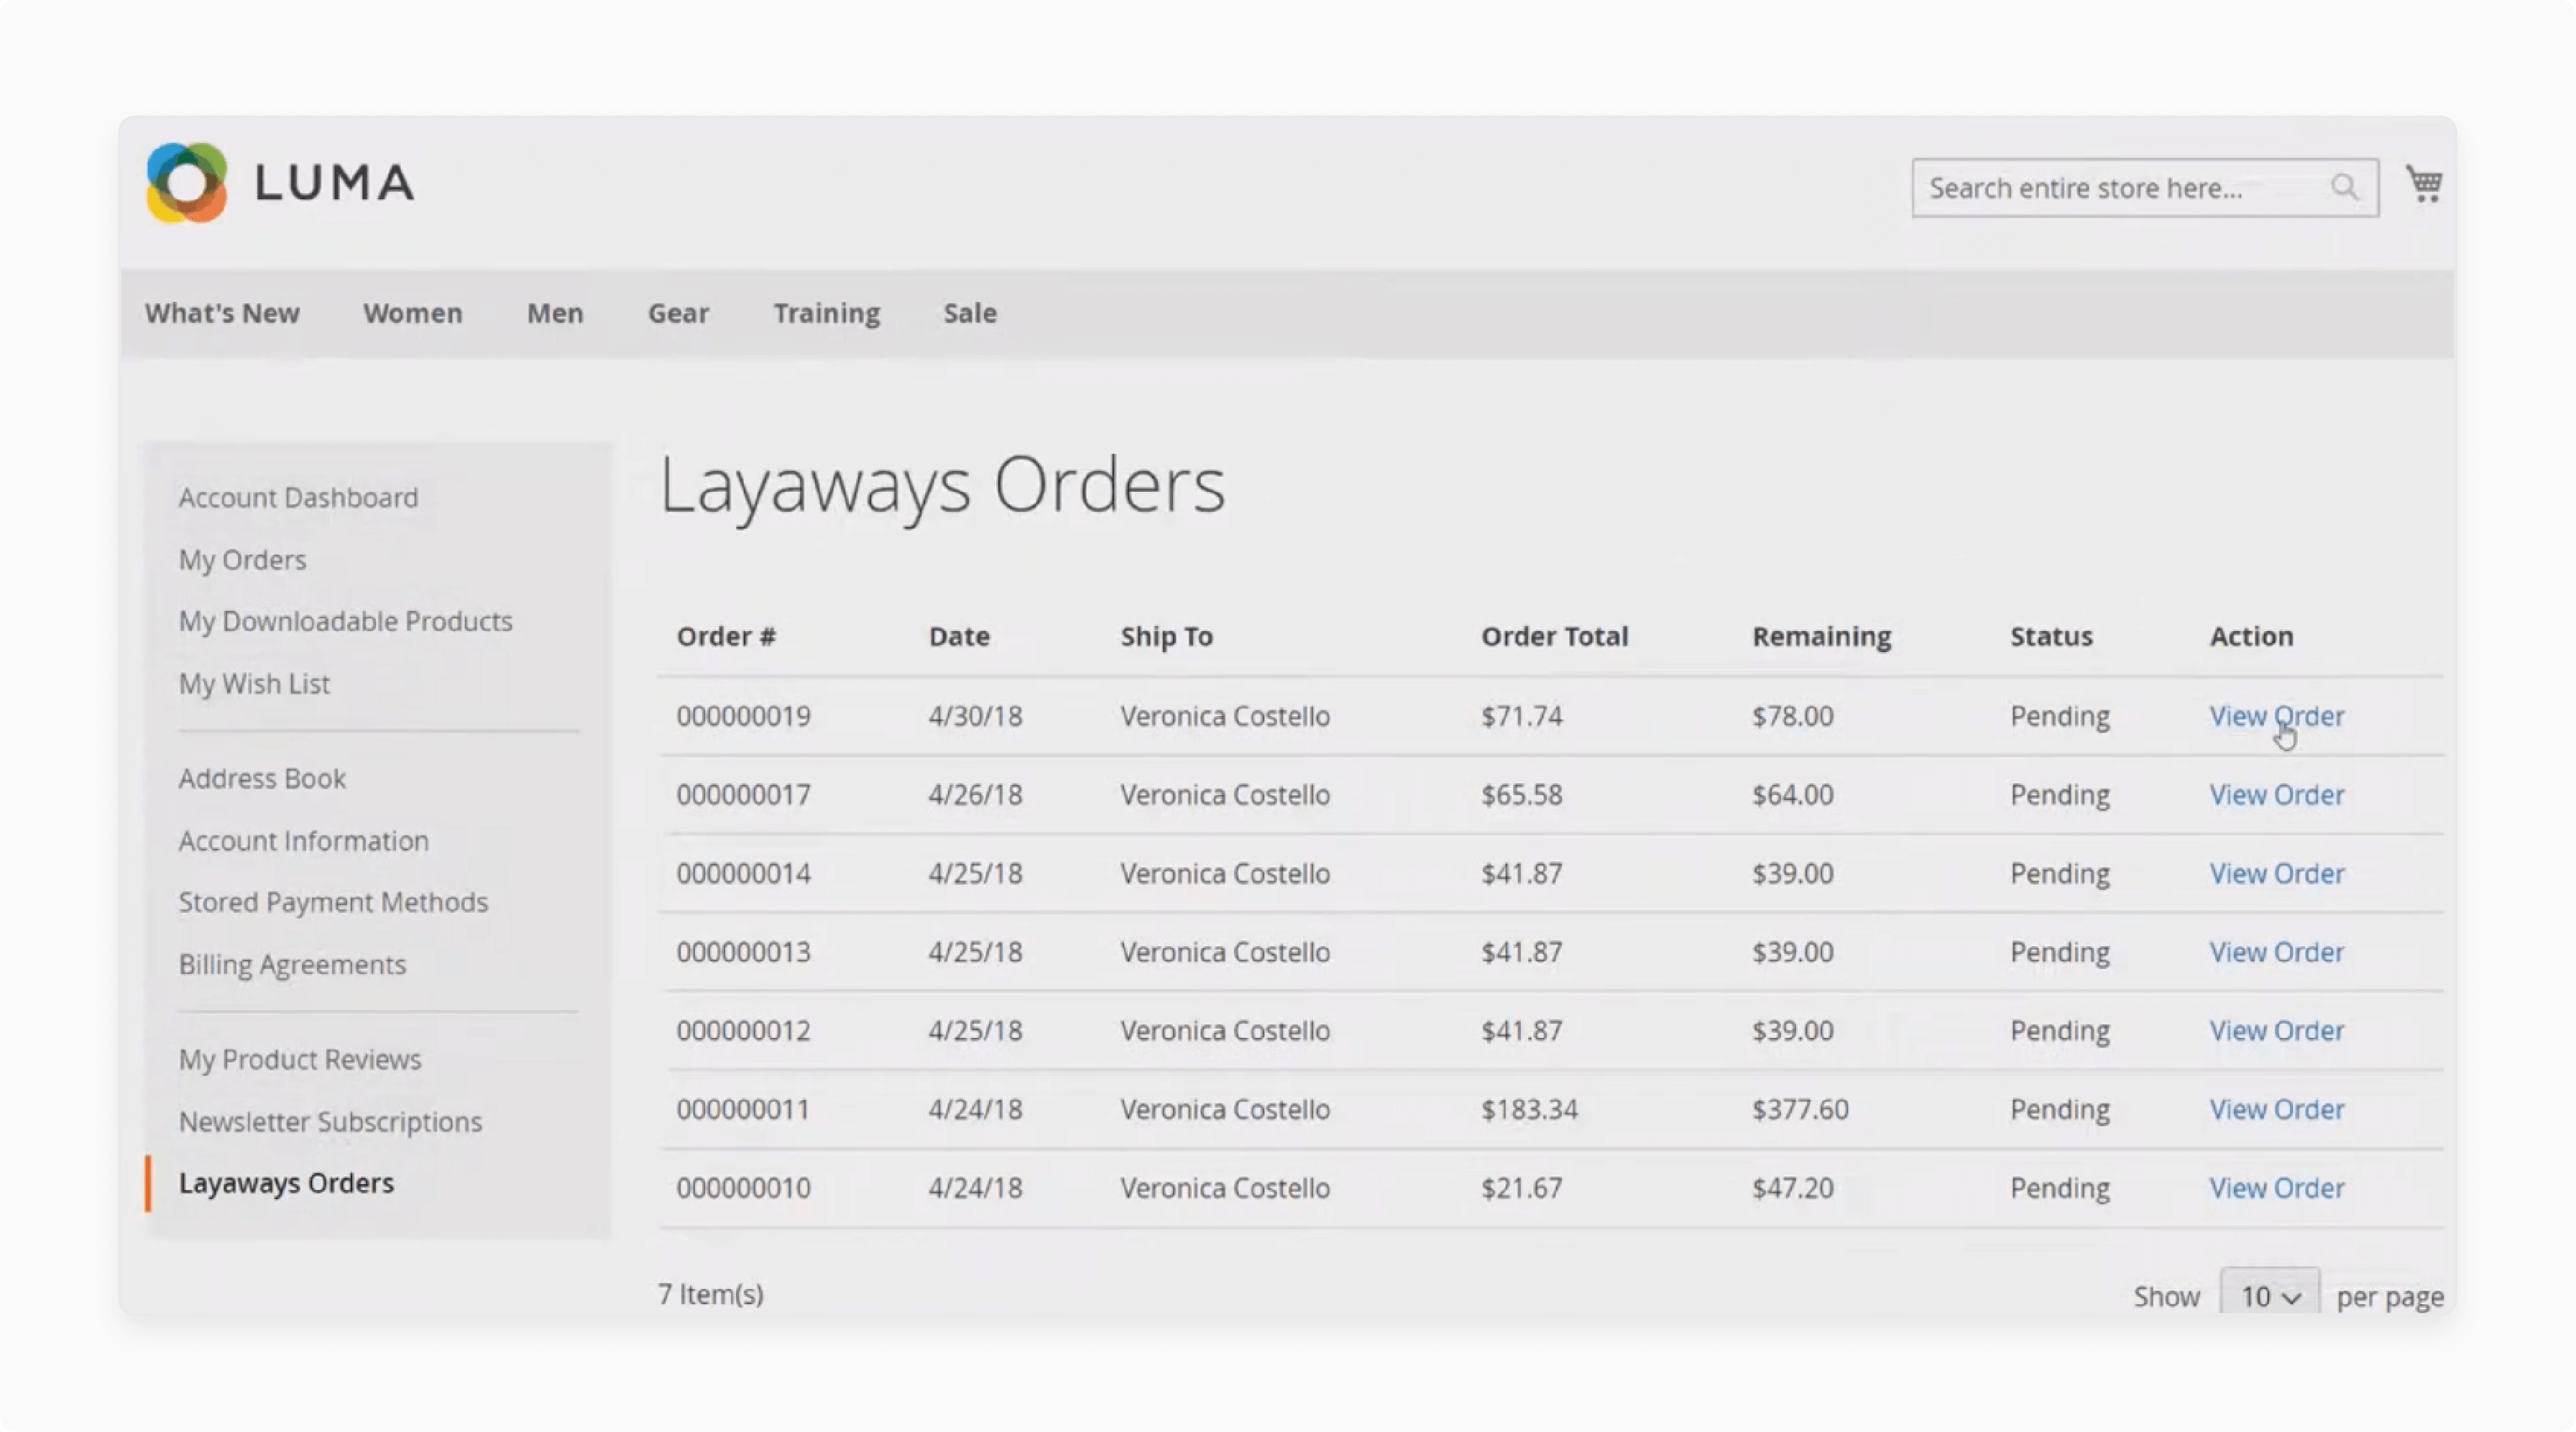Click order number 000000017

[743, 795]
